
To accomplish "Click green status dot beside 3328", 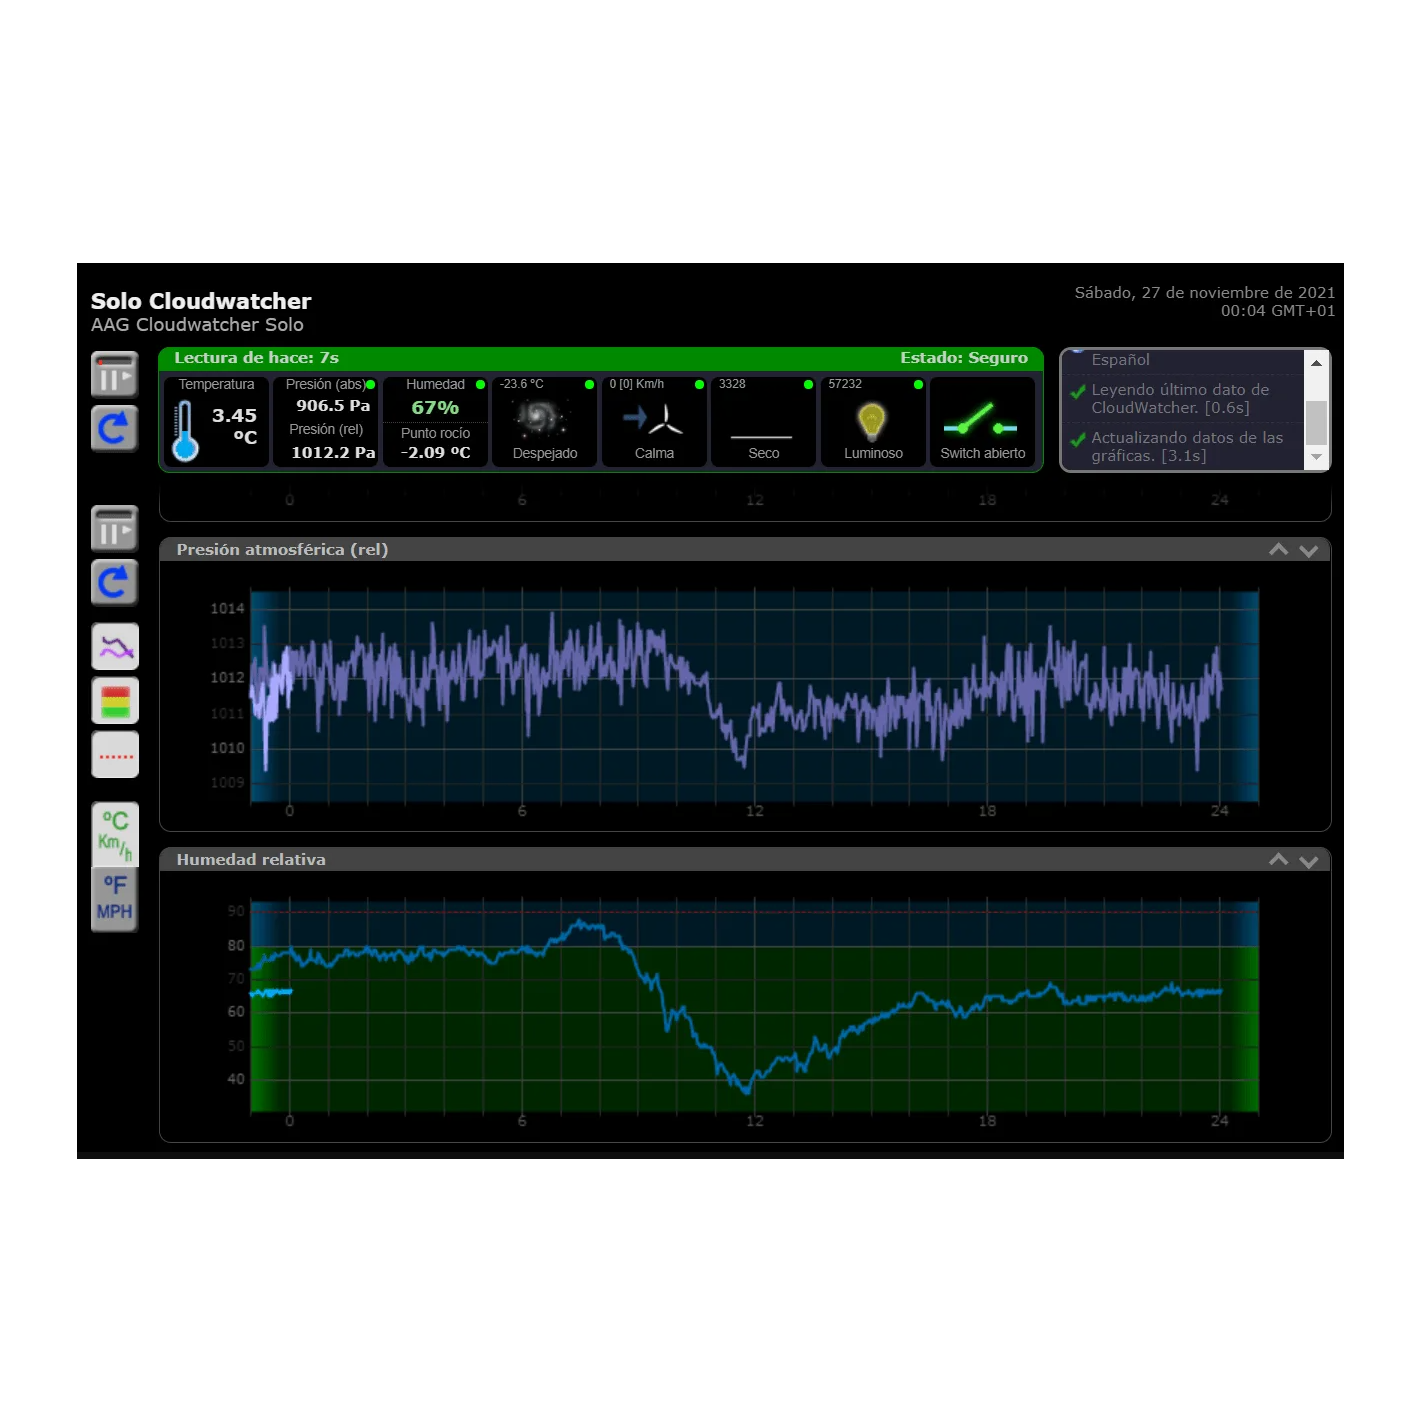I will coord(808,385).
